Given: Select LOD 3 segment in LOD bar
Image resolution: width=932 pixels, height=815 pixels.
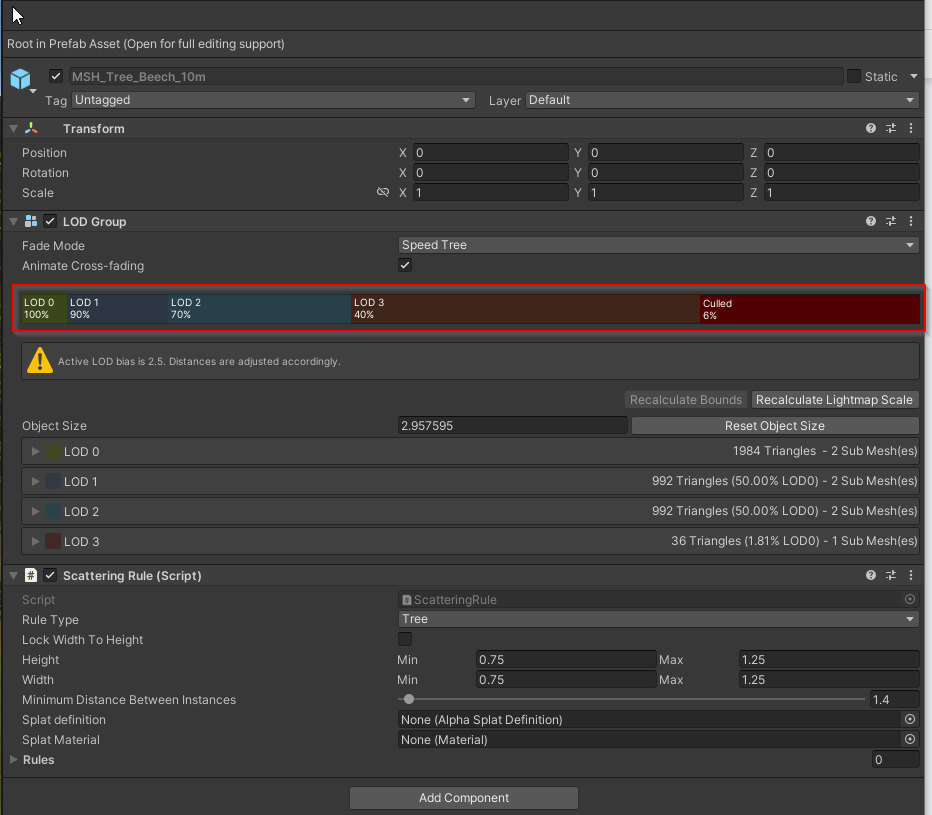Looking at the screenshot, I should coord(525,309).
